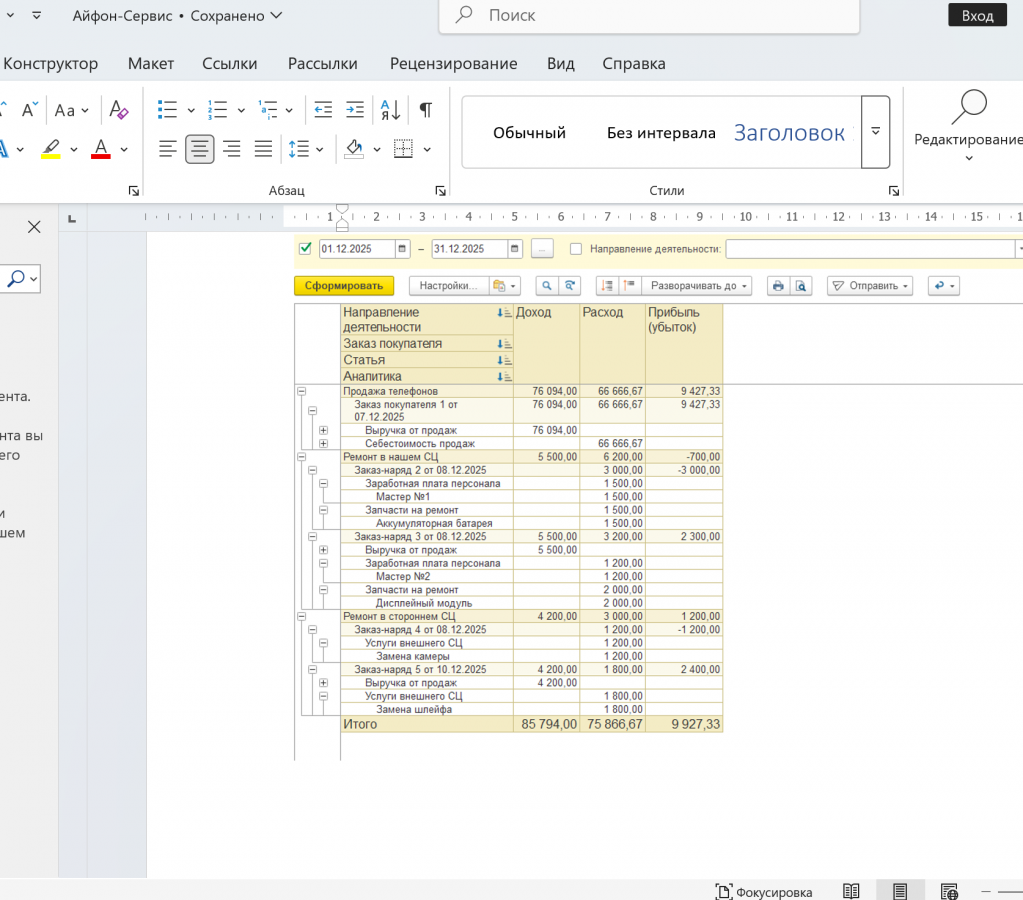Toggle Focus mode (Фокусировка)

coord(764,891)
